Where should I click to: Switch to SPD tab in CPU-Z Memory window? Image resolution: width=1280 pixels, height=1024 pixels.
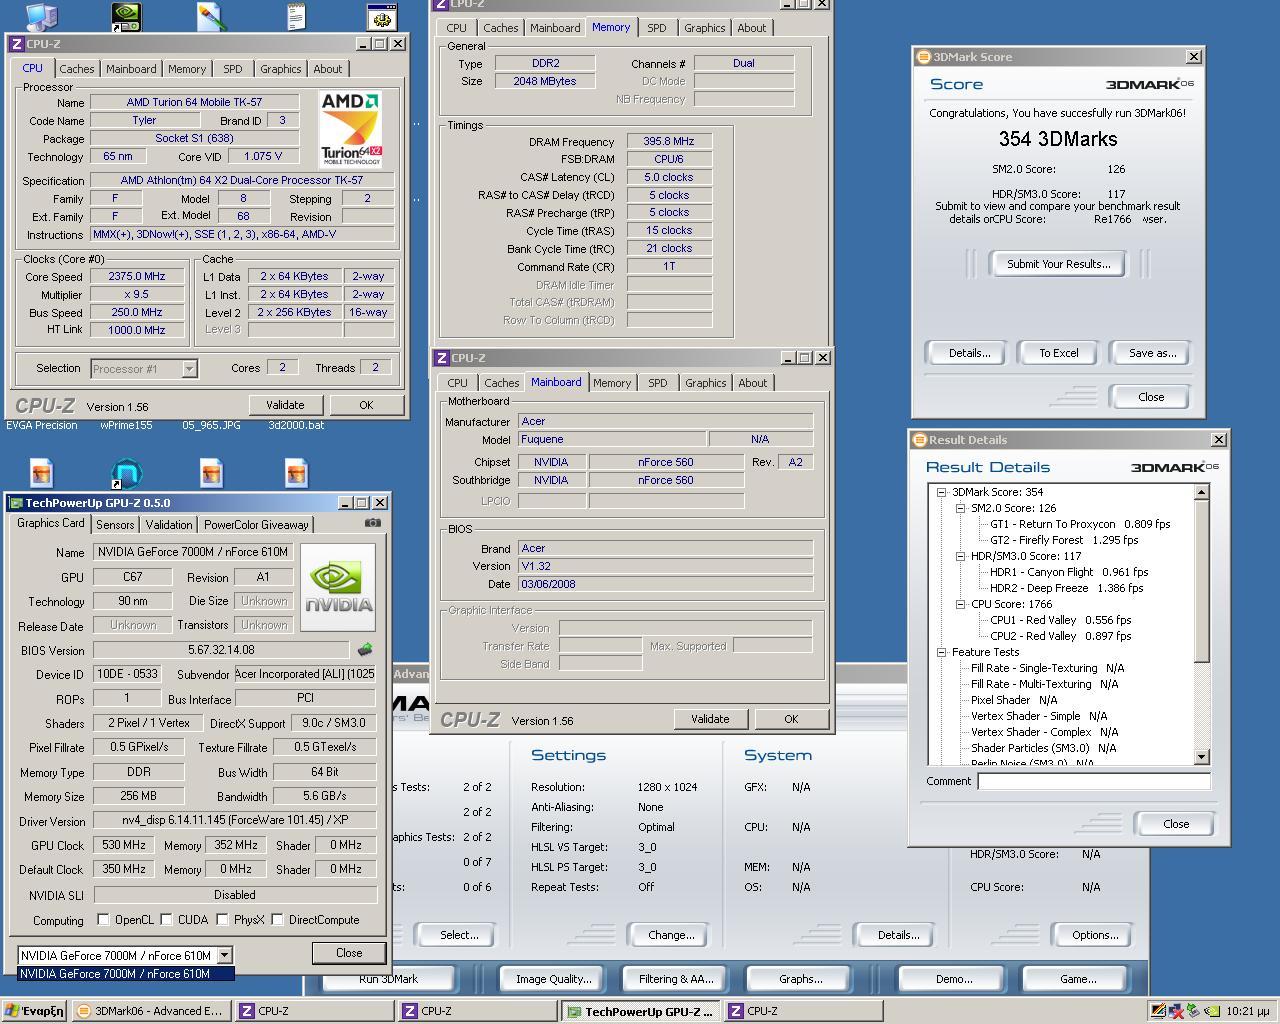coord(657,28)
